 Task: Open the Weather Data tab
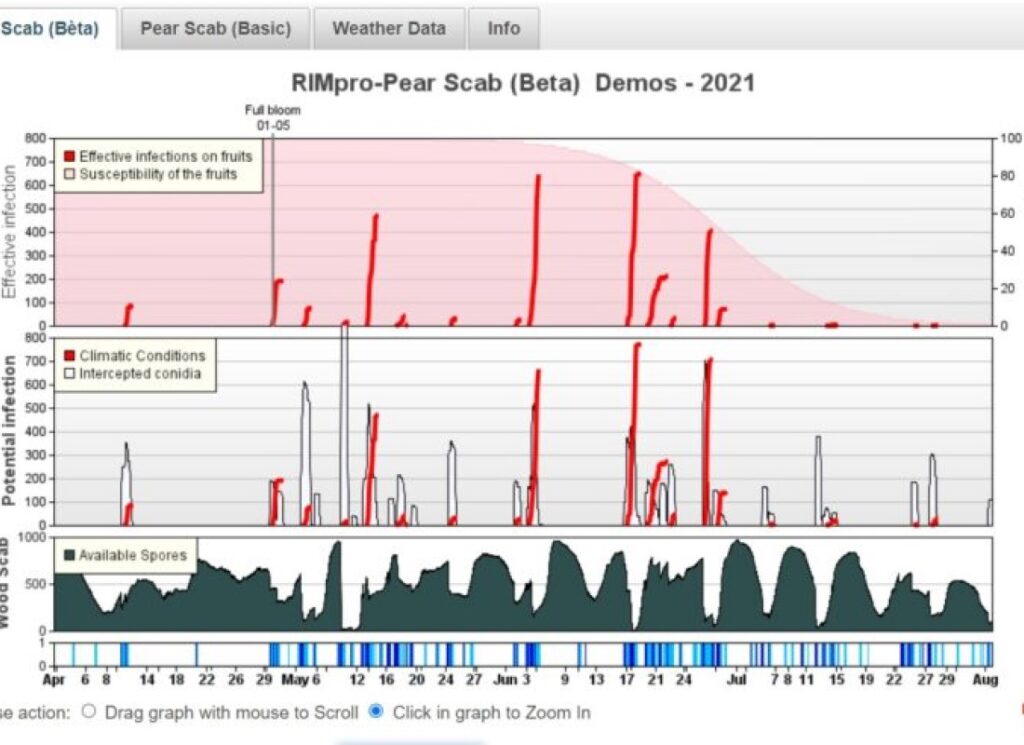coord(389,29)
